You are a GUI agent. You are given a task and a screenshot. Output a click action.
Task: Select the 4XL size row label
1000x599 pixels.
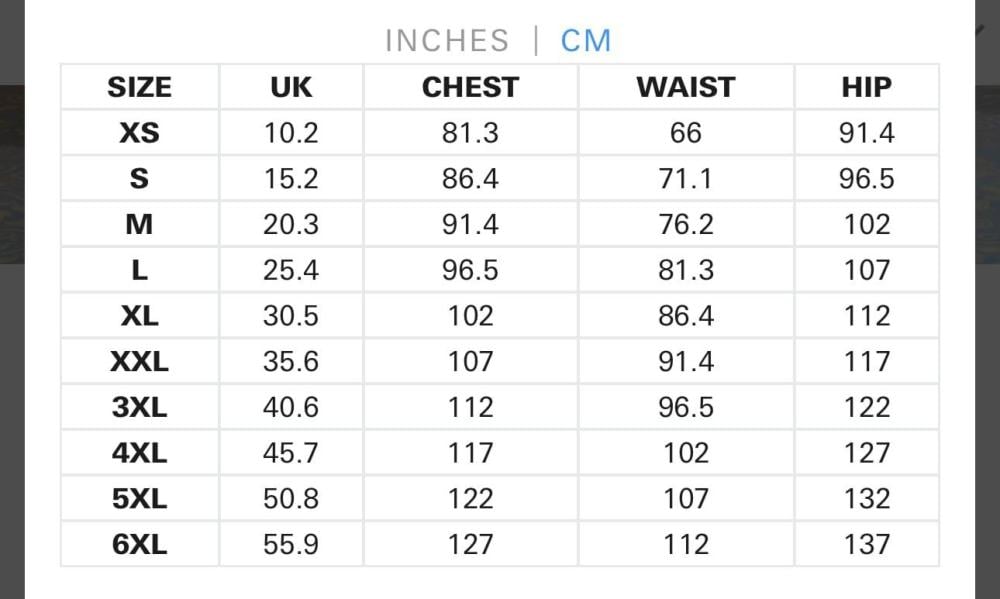(x=139, y=453)
